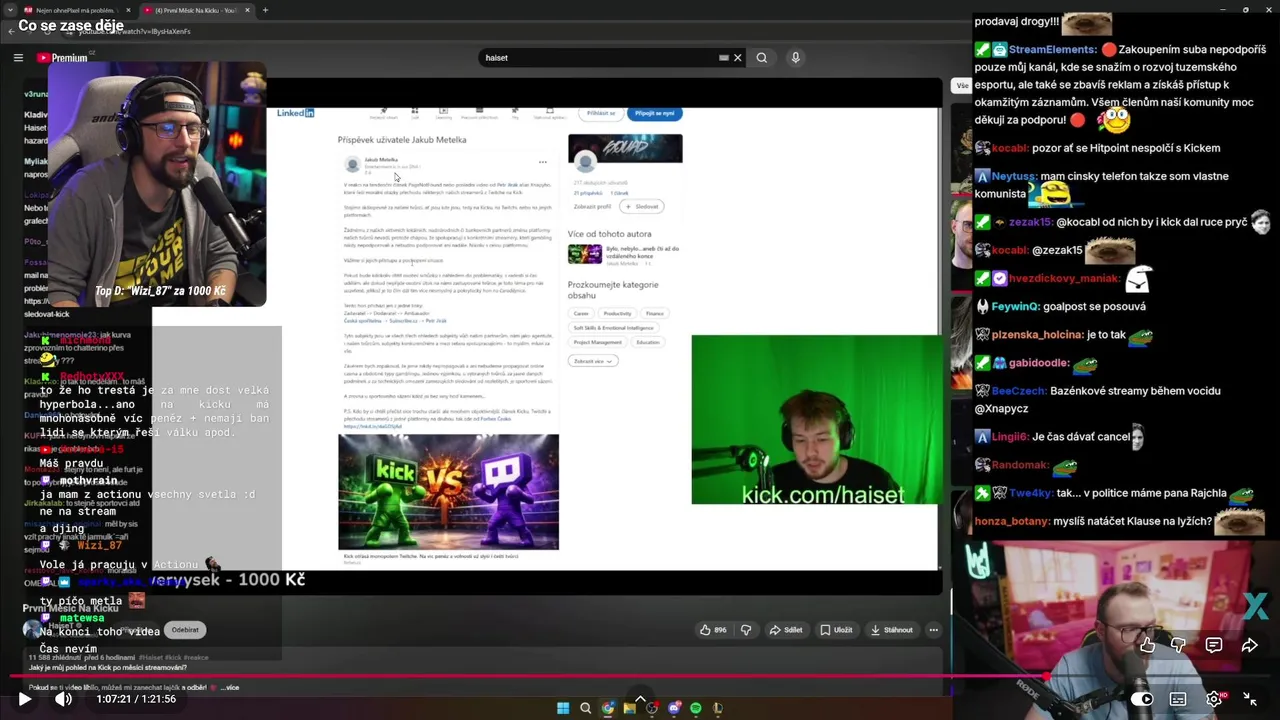Click the magnifier search button
1280x720 pixels.
pos(762,58)
